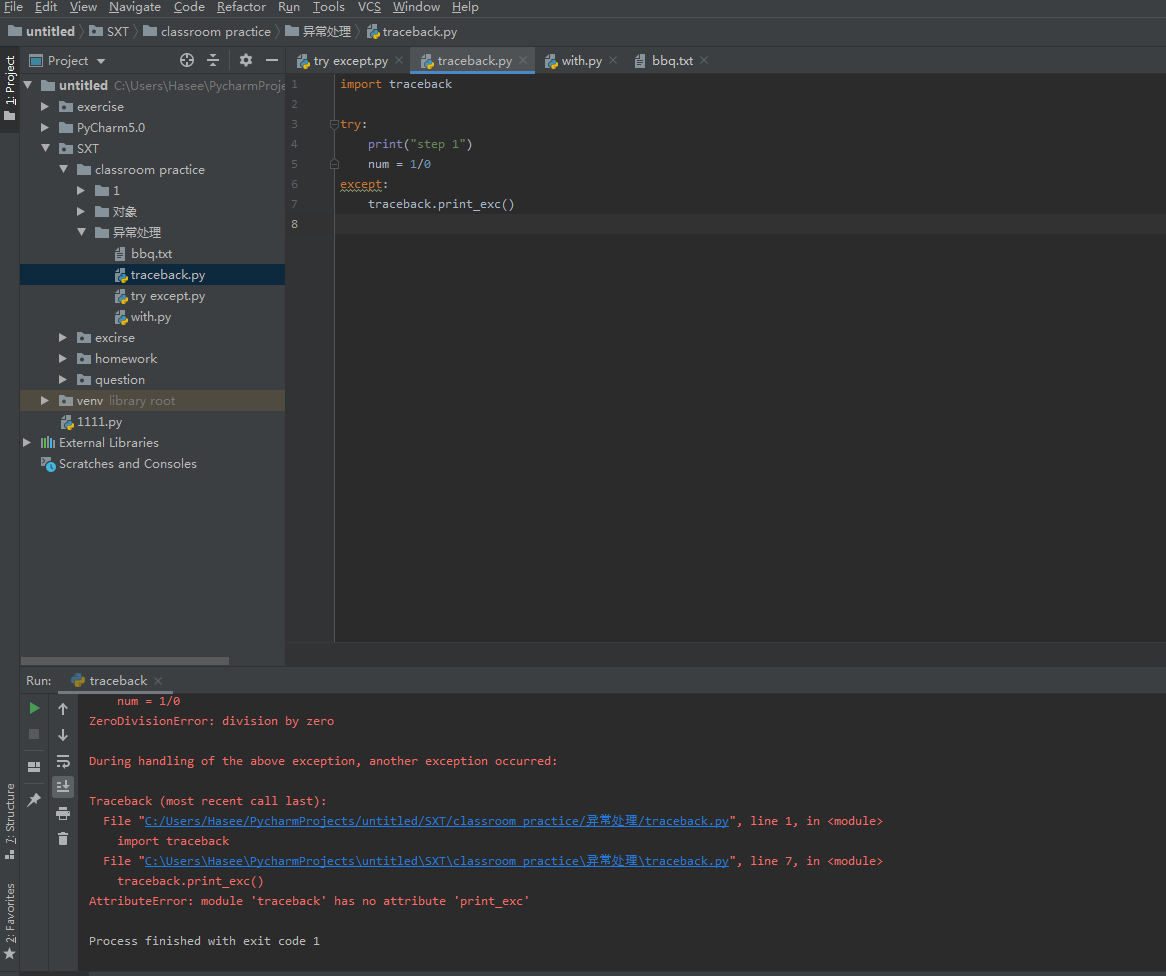
Task: Switch to the bbq.txt tab
Action: 671,61
